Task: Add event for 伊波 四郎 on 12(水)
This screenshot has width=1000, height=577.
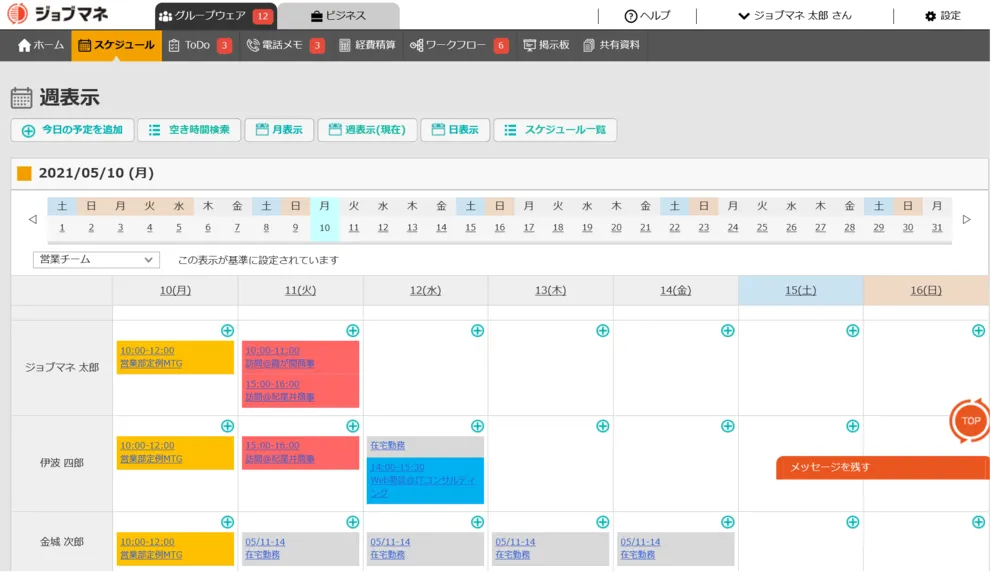Action: [477, 426]
